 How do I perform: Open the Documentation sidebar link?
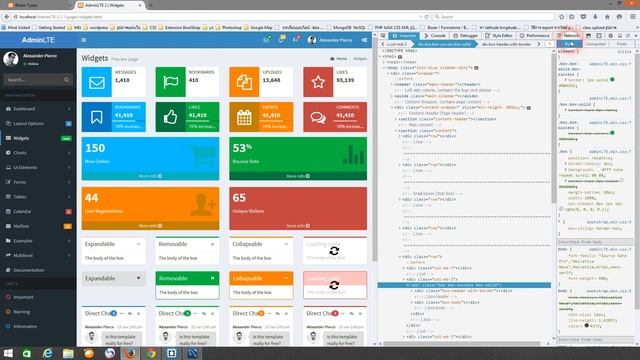[38, 270]
